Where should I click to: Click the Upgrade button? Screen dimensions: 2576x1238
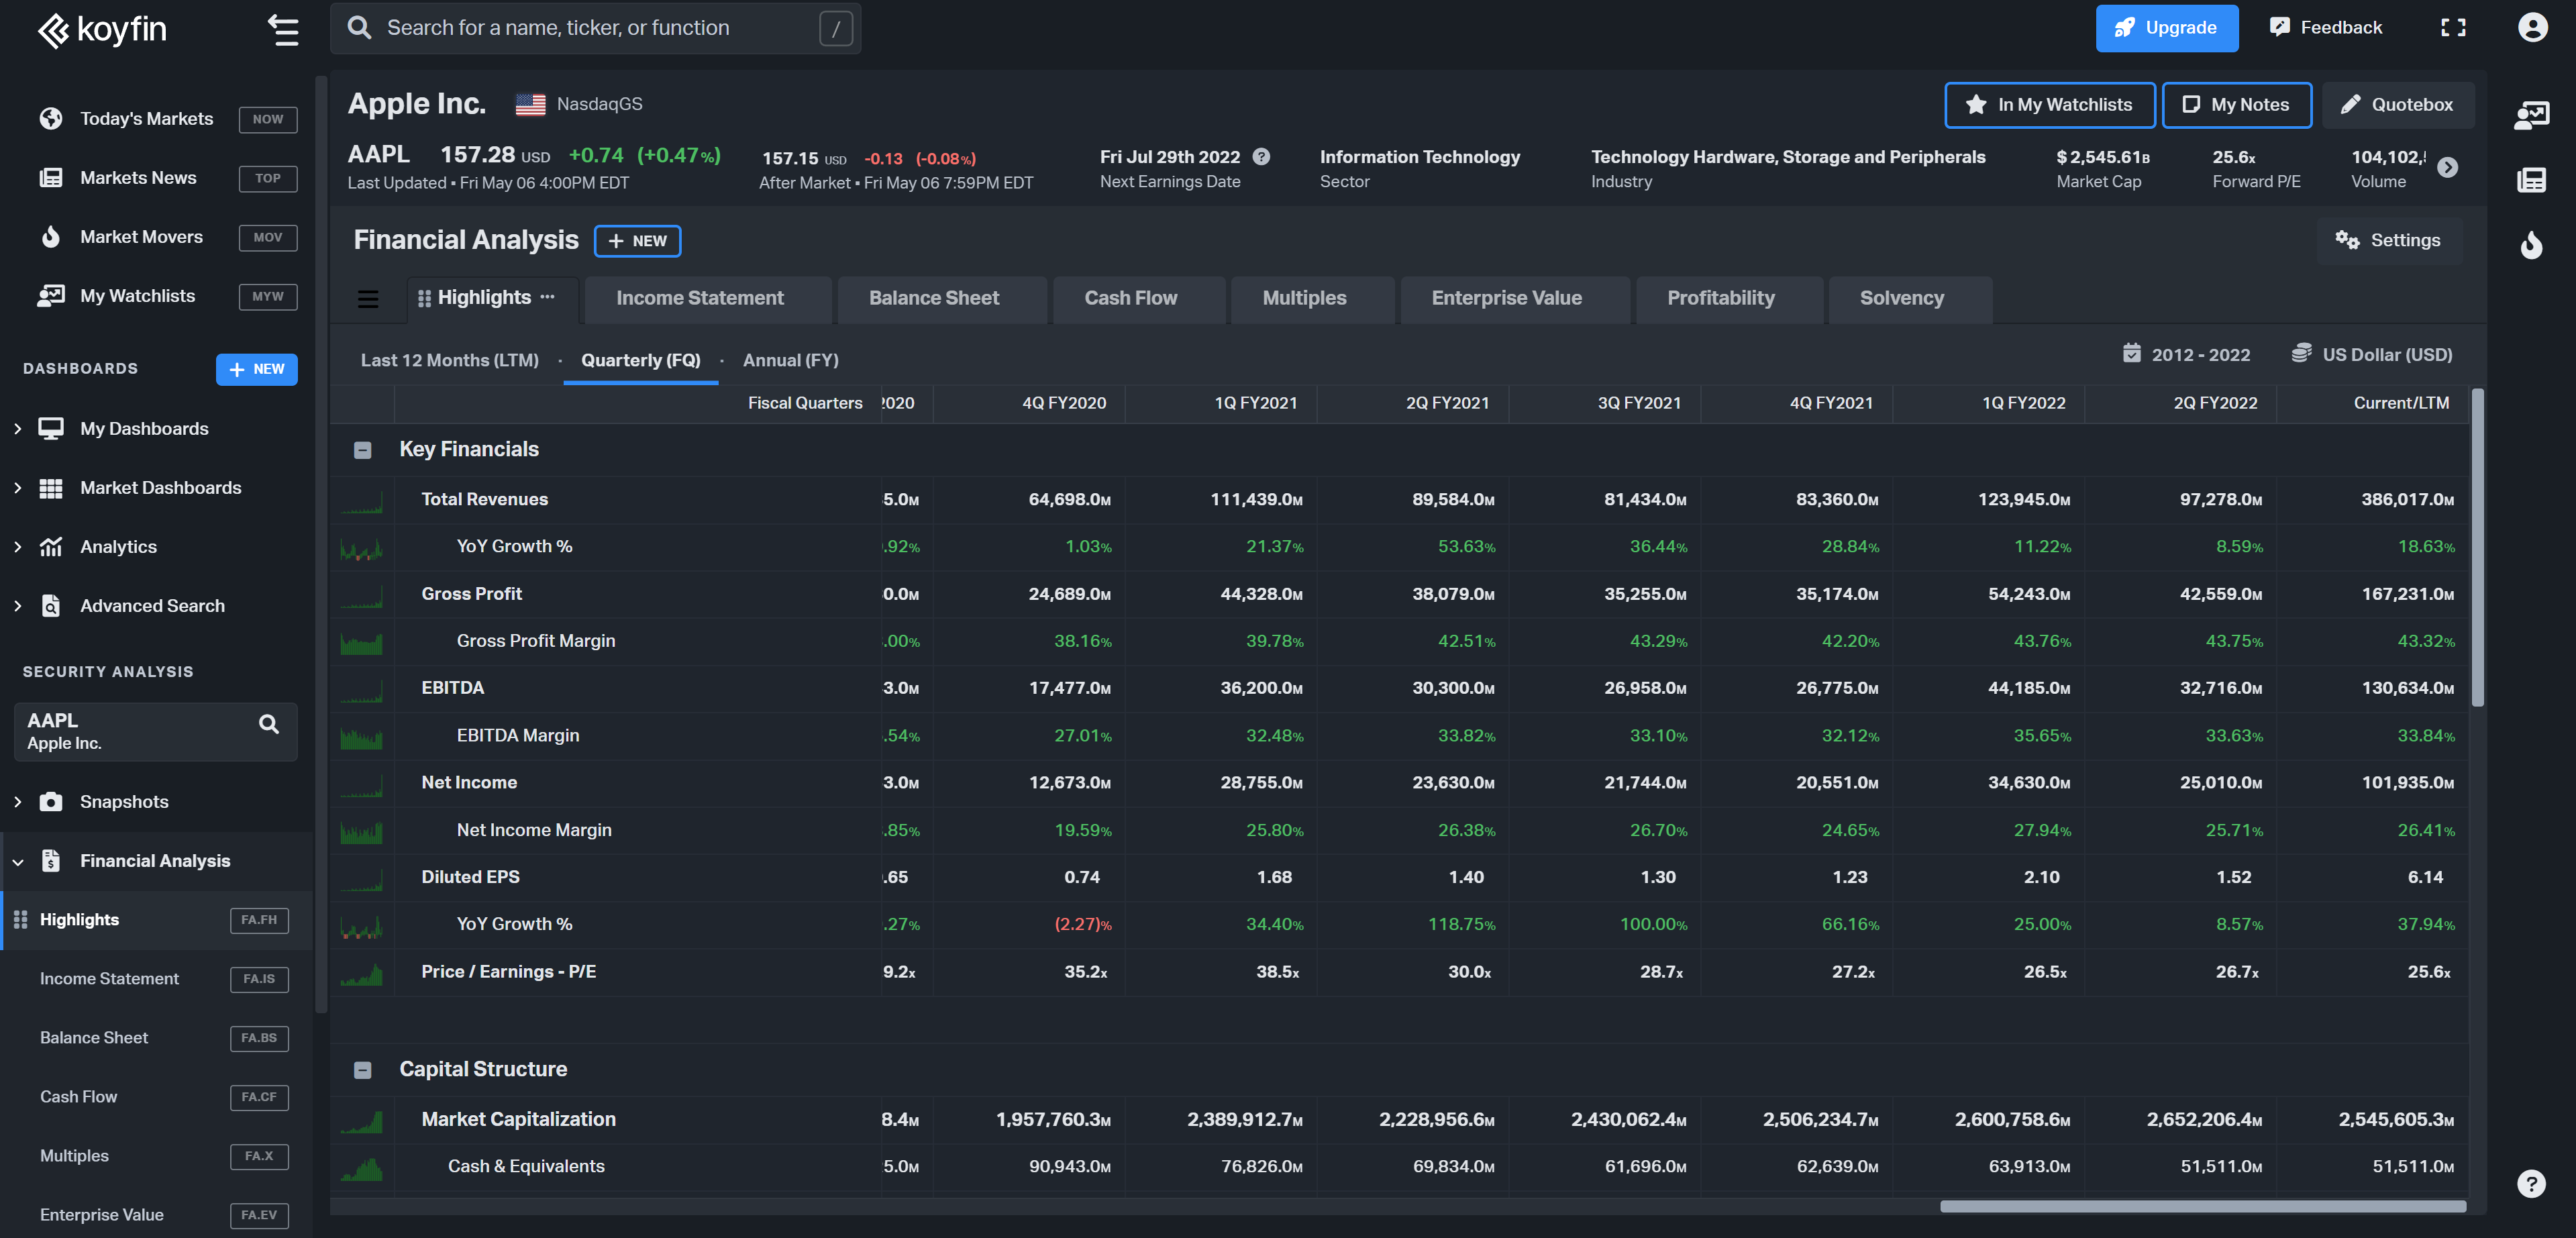coord(2166,27)
